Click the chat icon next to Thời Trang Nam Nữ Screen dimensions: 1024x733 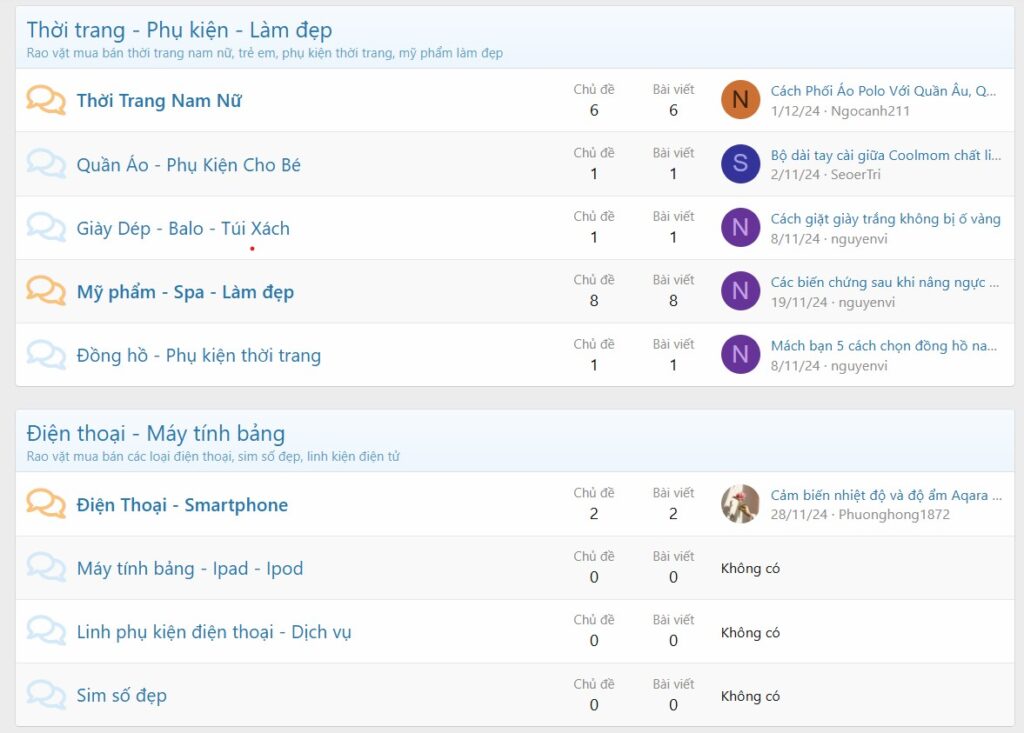(x=46, y=100)
